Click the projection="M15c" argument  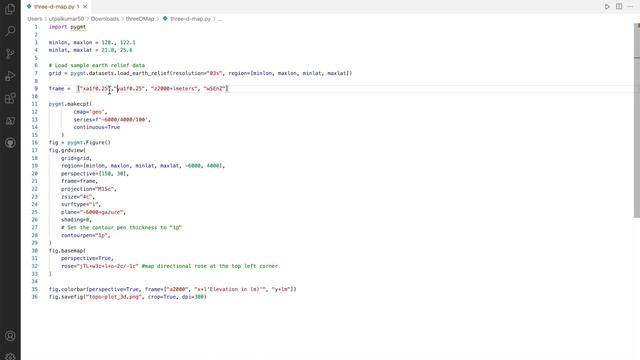pyautogui.click(x=89, y=189)
